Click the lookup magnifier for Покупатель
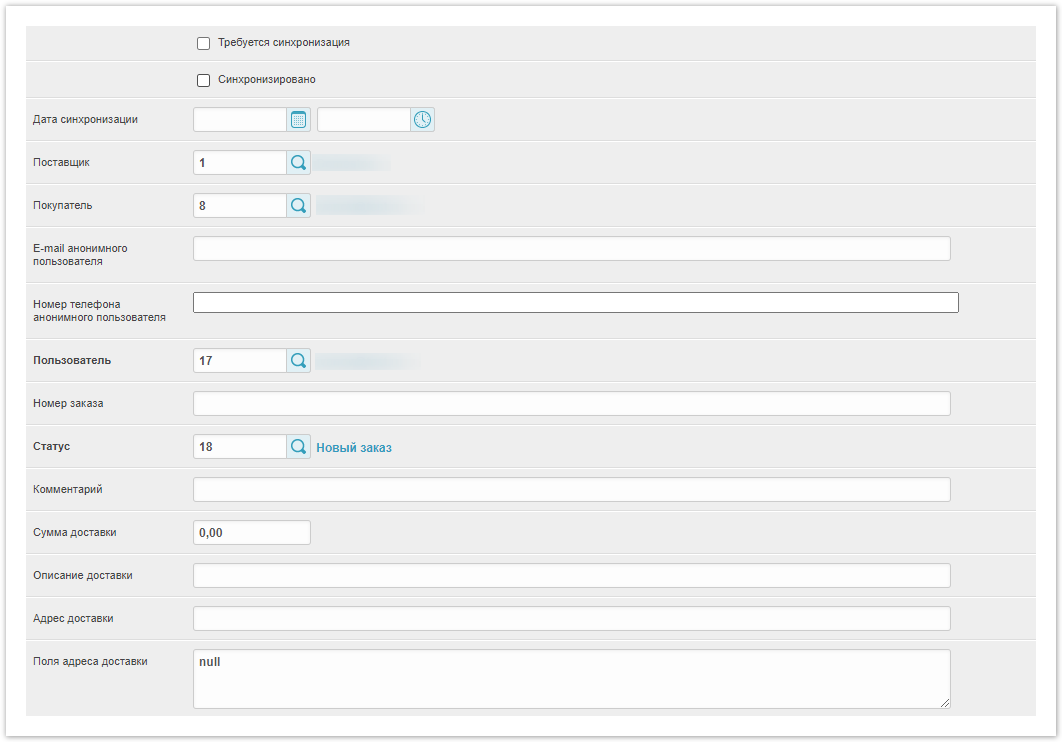This screenshot has width=1062, height=742. point(298,206)
